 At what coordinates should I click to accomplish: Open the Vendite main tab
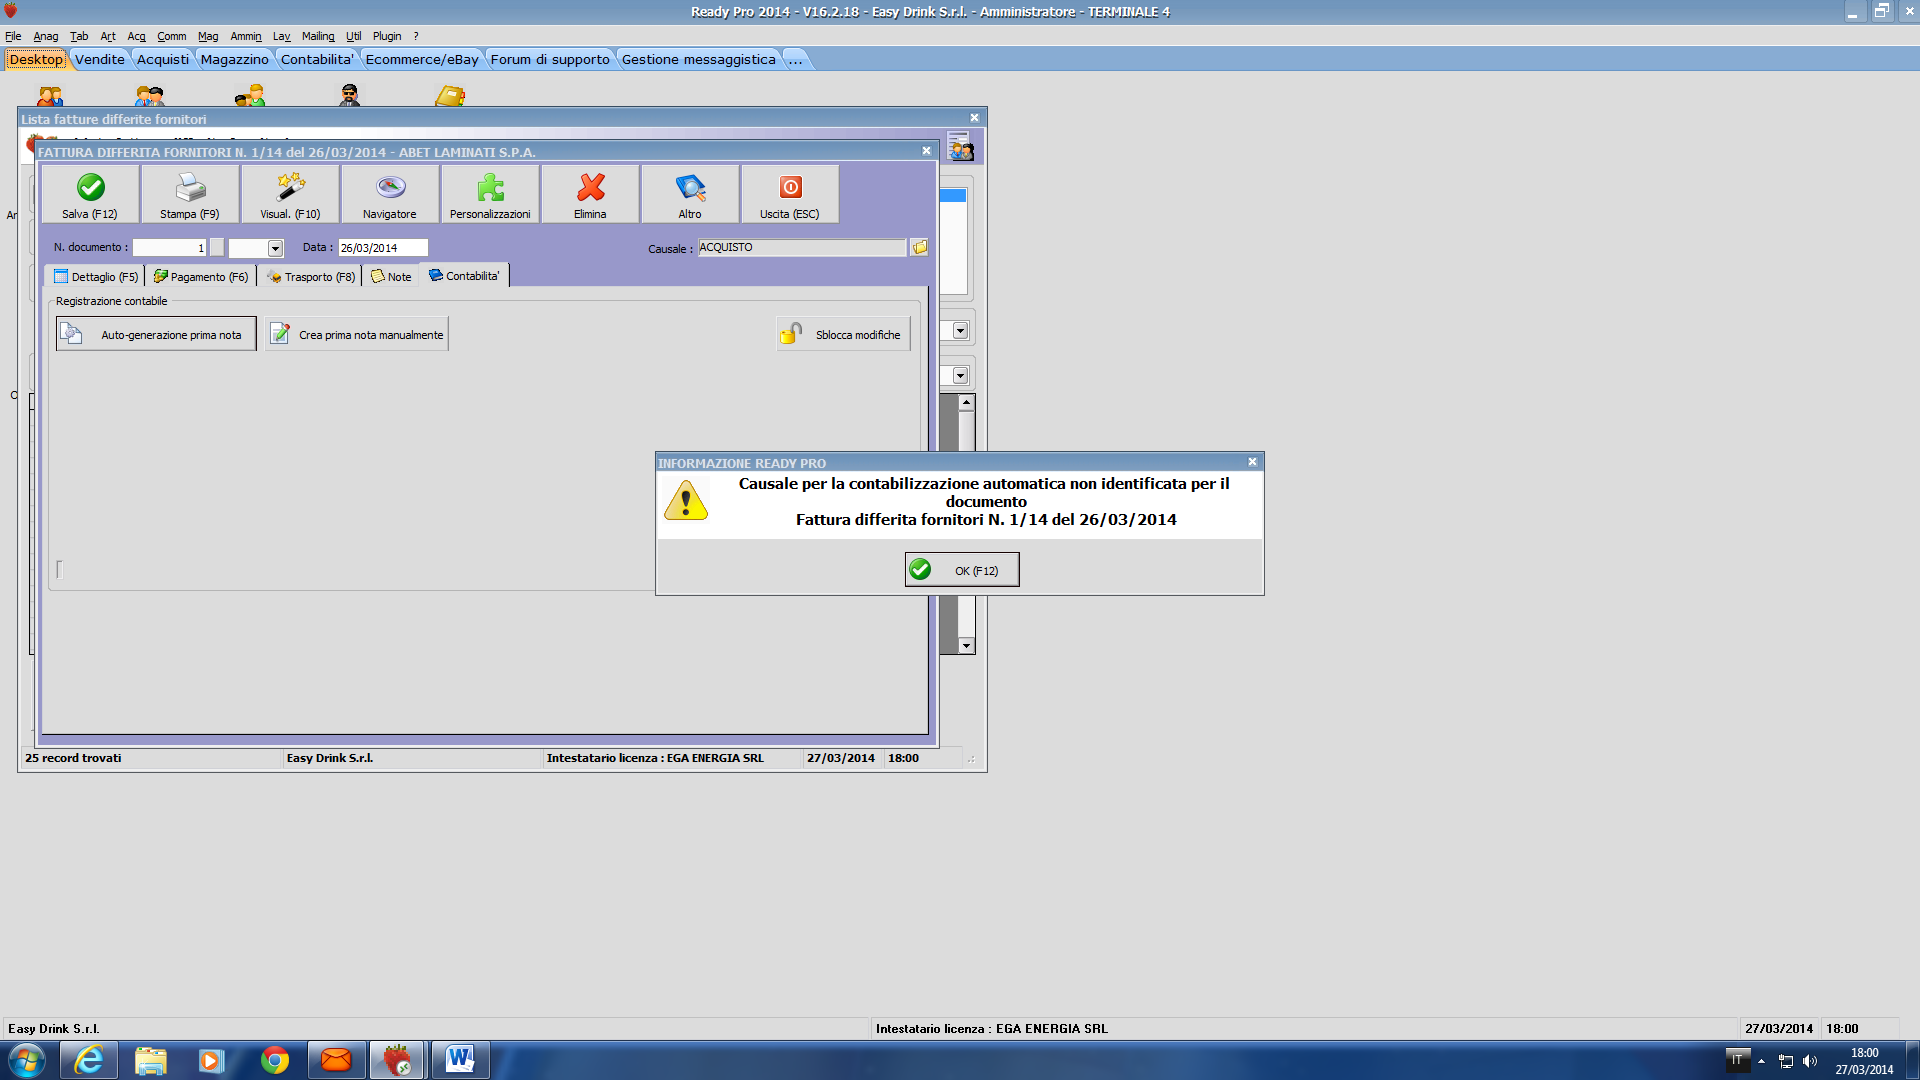pyautogui.click(x=100, y=59)
